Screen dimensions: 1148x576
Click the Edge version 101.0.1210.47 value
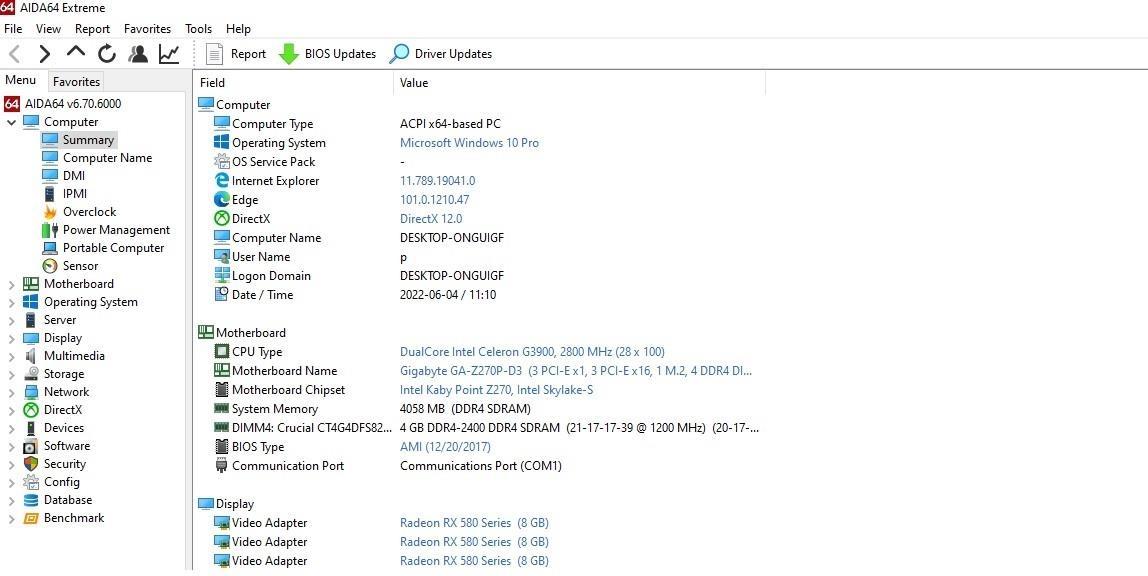click(x=434, y=200)
